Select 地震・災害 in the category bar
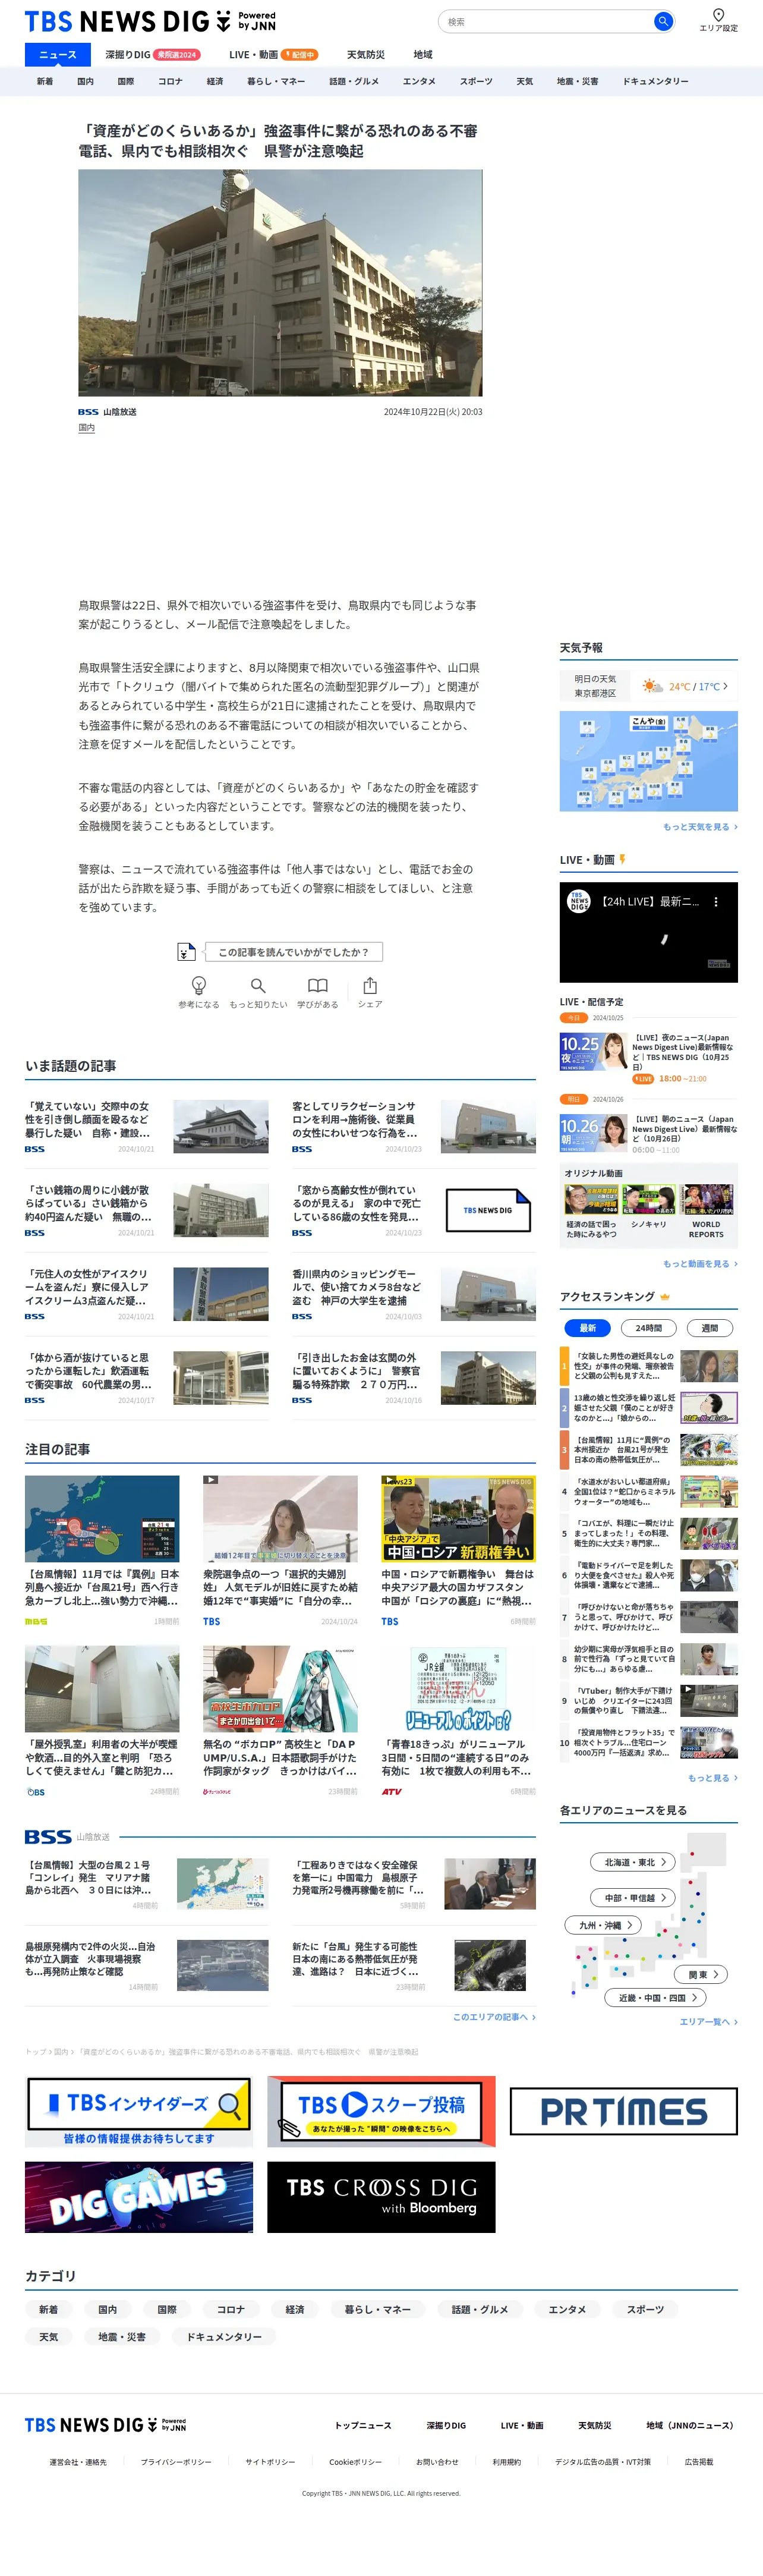This screenshot has height=2576, width=763. click(x=577, y=81)
